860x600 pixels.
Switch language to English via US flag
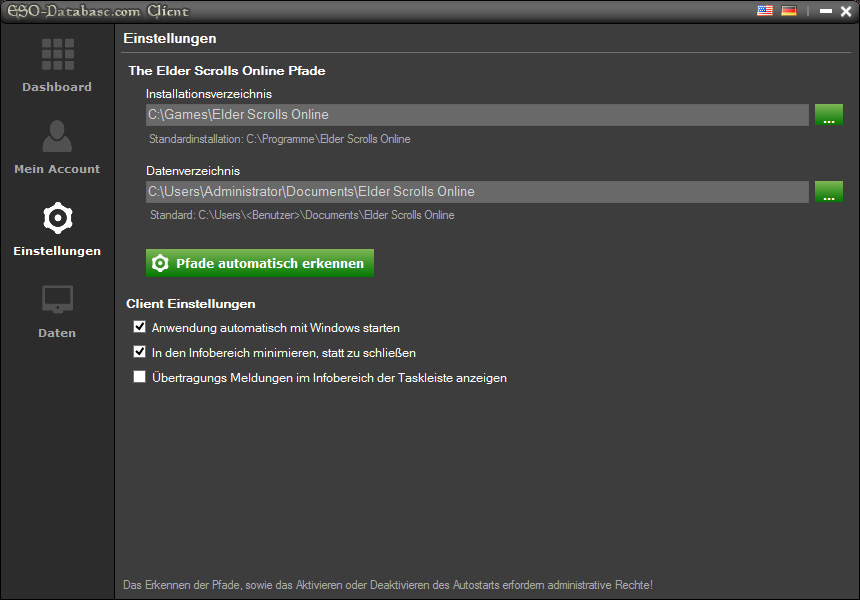tap(765, 10)
